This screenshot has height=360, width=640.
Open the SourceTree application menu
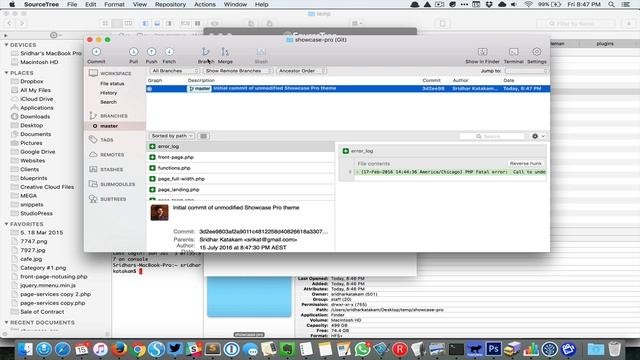(x=41, y=4)
